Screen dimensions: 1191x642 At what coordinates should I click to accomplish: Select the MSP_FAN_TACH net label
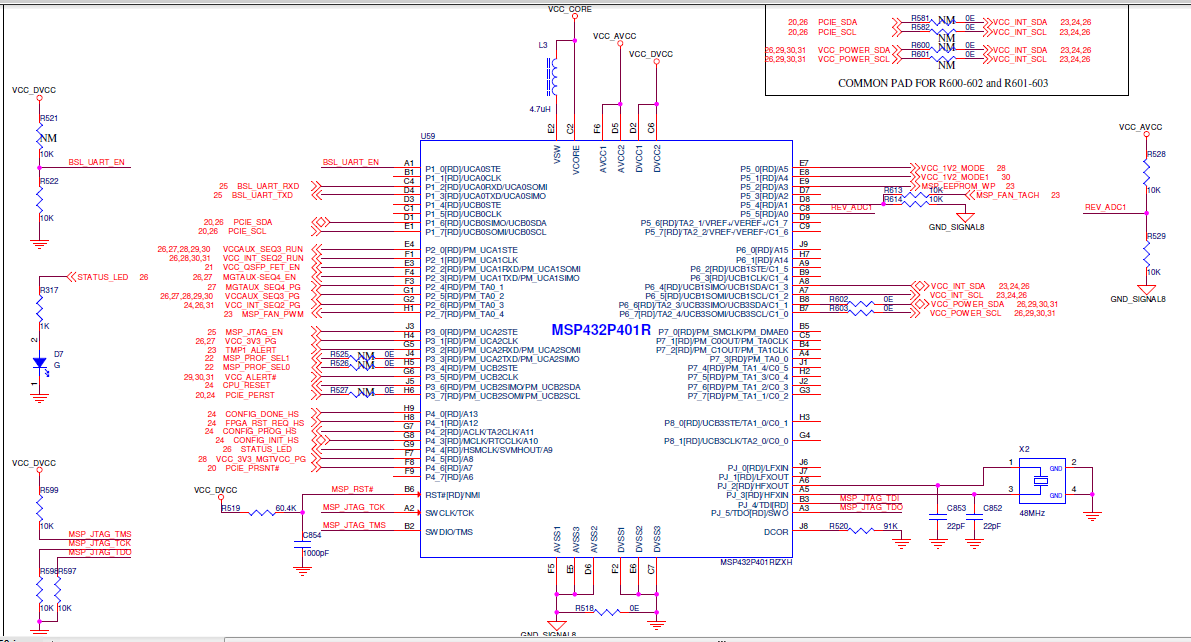coord(1007,195)
